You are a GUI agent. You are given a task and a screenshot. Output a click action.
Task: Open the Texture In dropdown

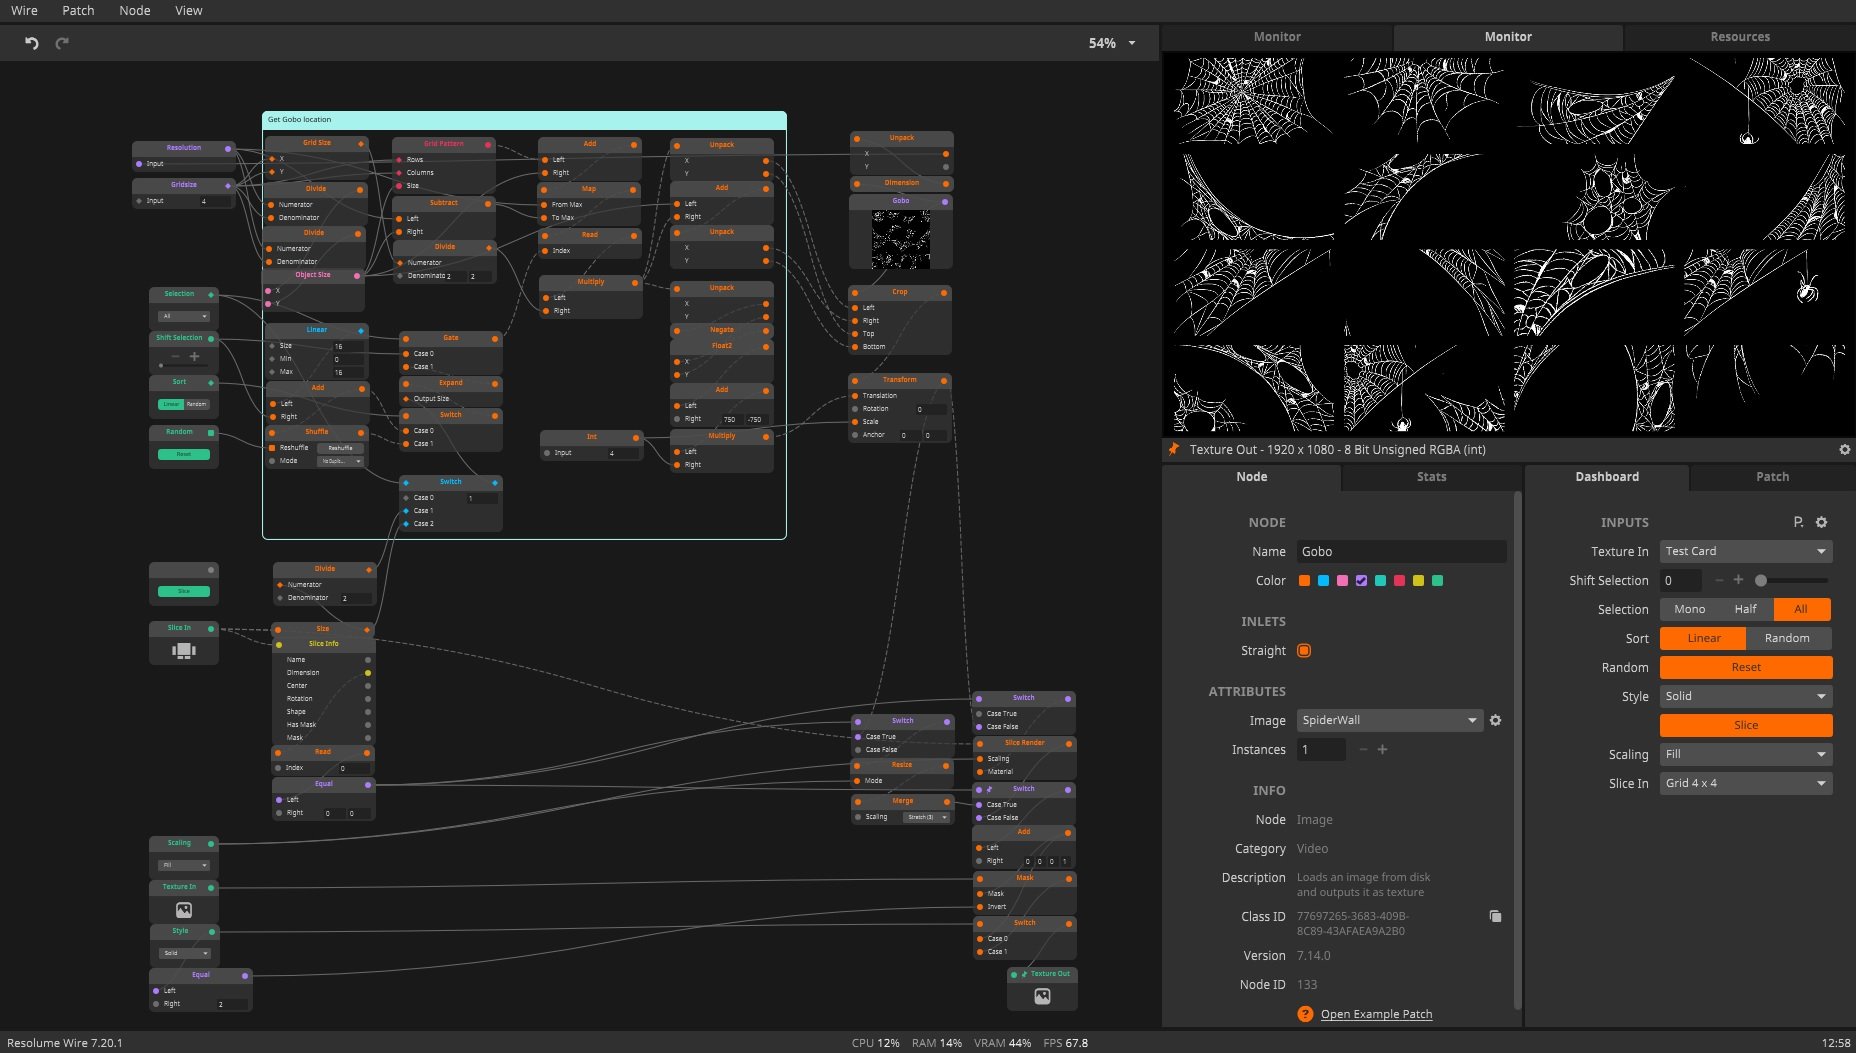click(x=1745, y=551)
